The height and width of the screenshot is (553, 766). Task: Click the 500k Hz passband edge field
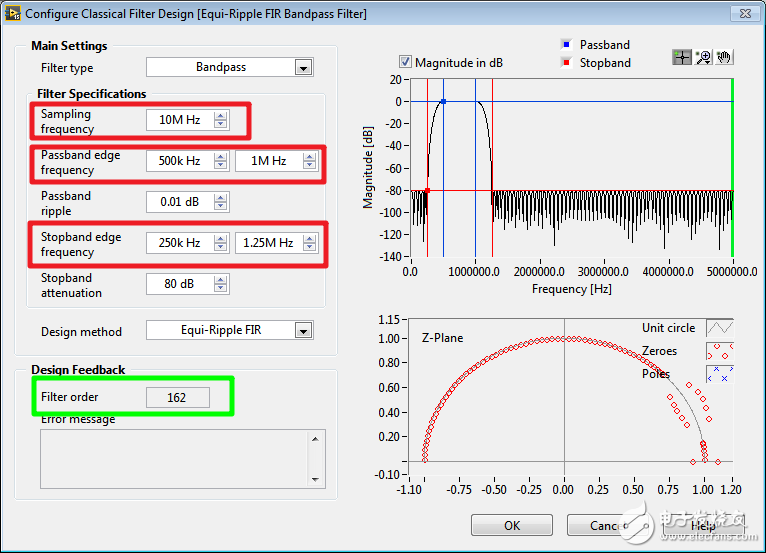coord(179,161)
